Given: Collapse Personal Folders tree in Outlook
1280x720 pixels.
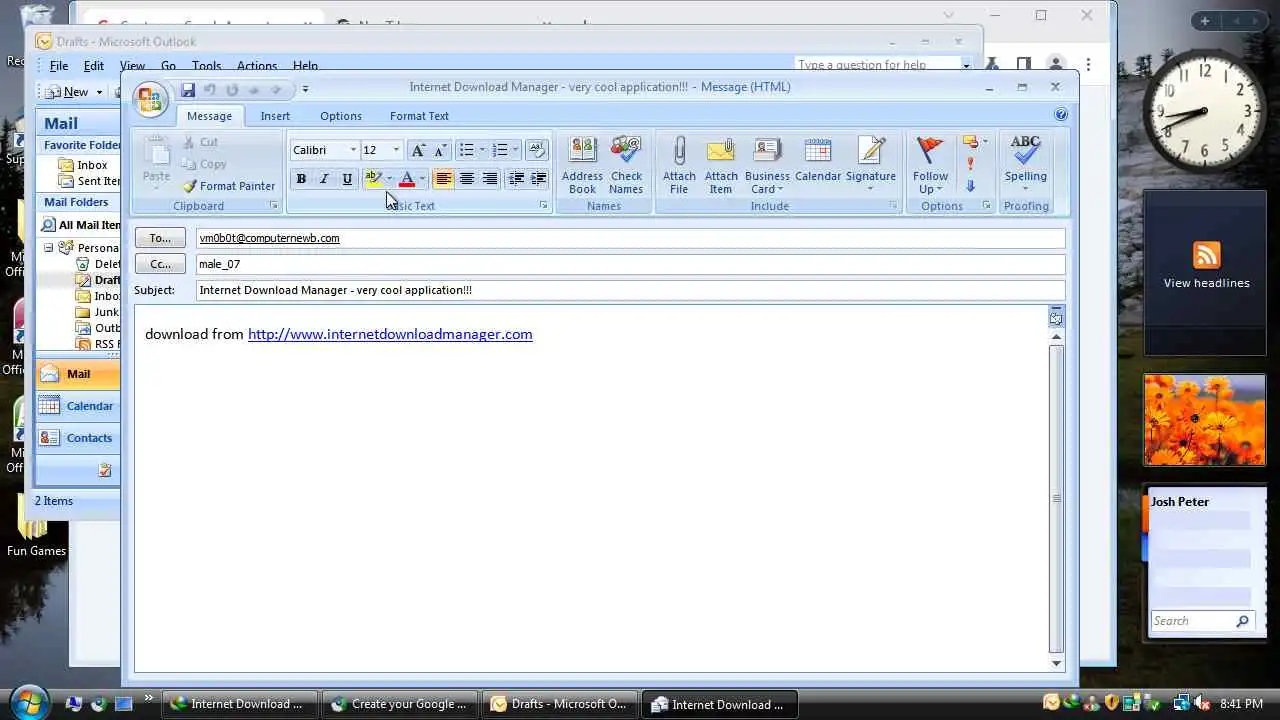Looking at the screenshot, I should coord(48,248).
